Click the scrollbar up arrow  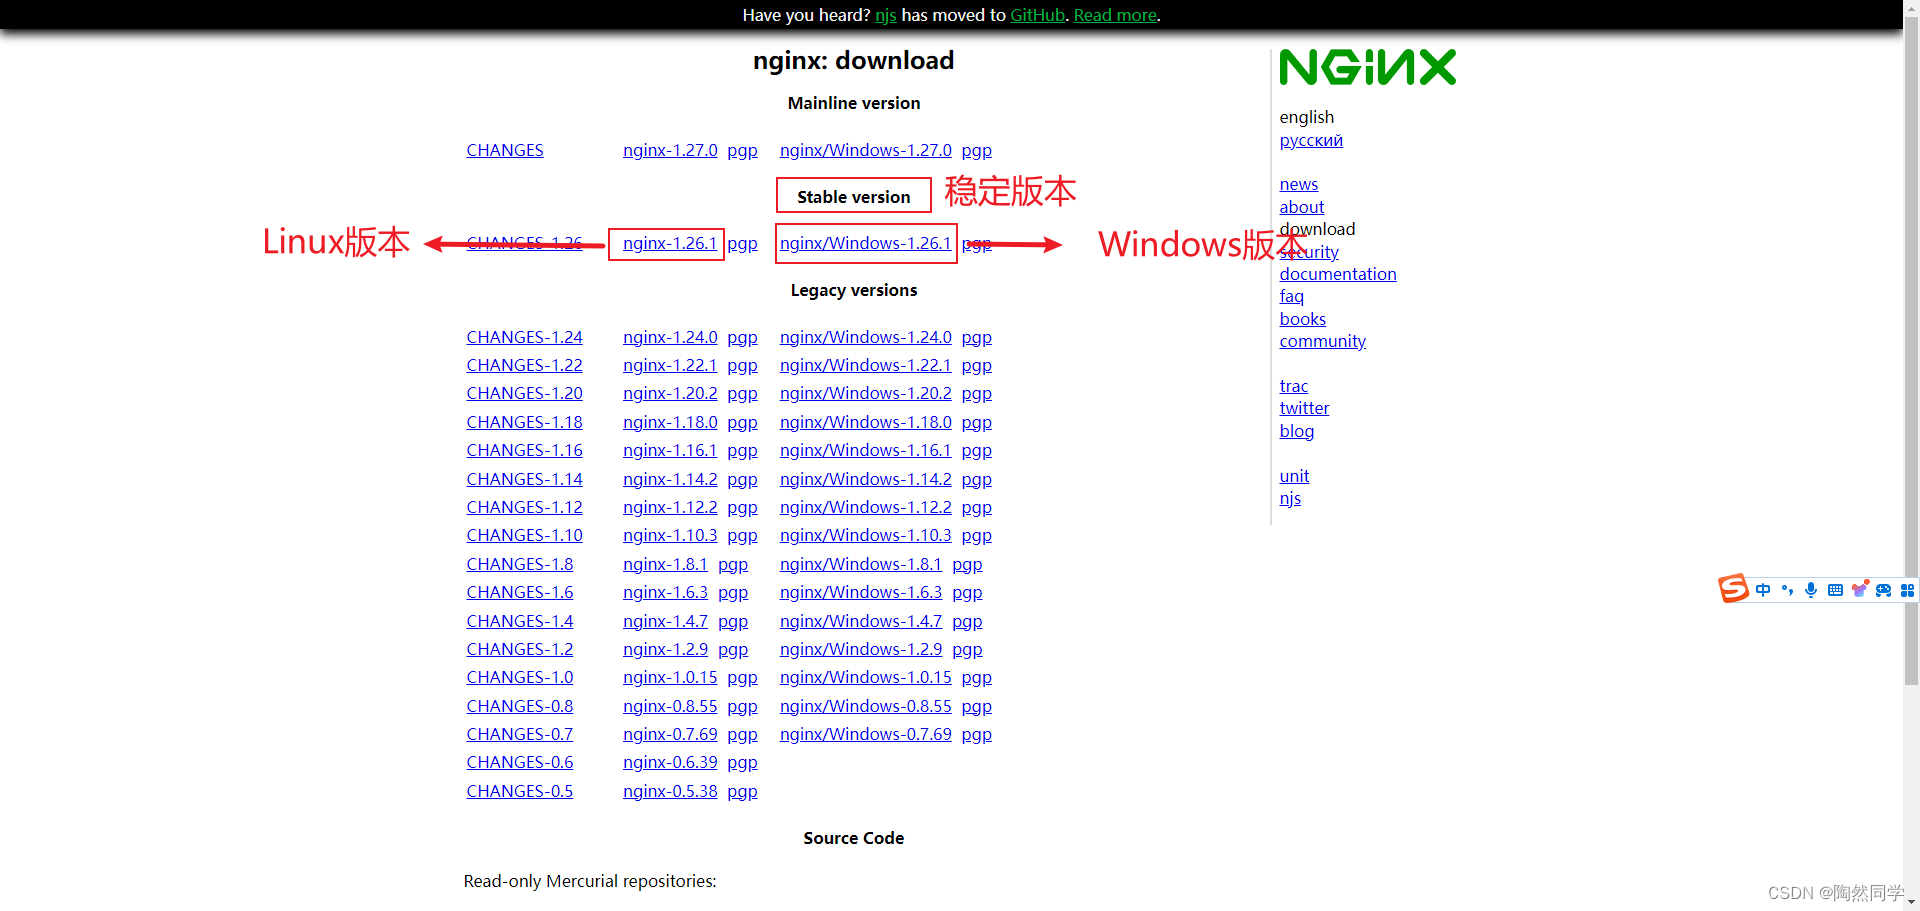coord(1911,7)
